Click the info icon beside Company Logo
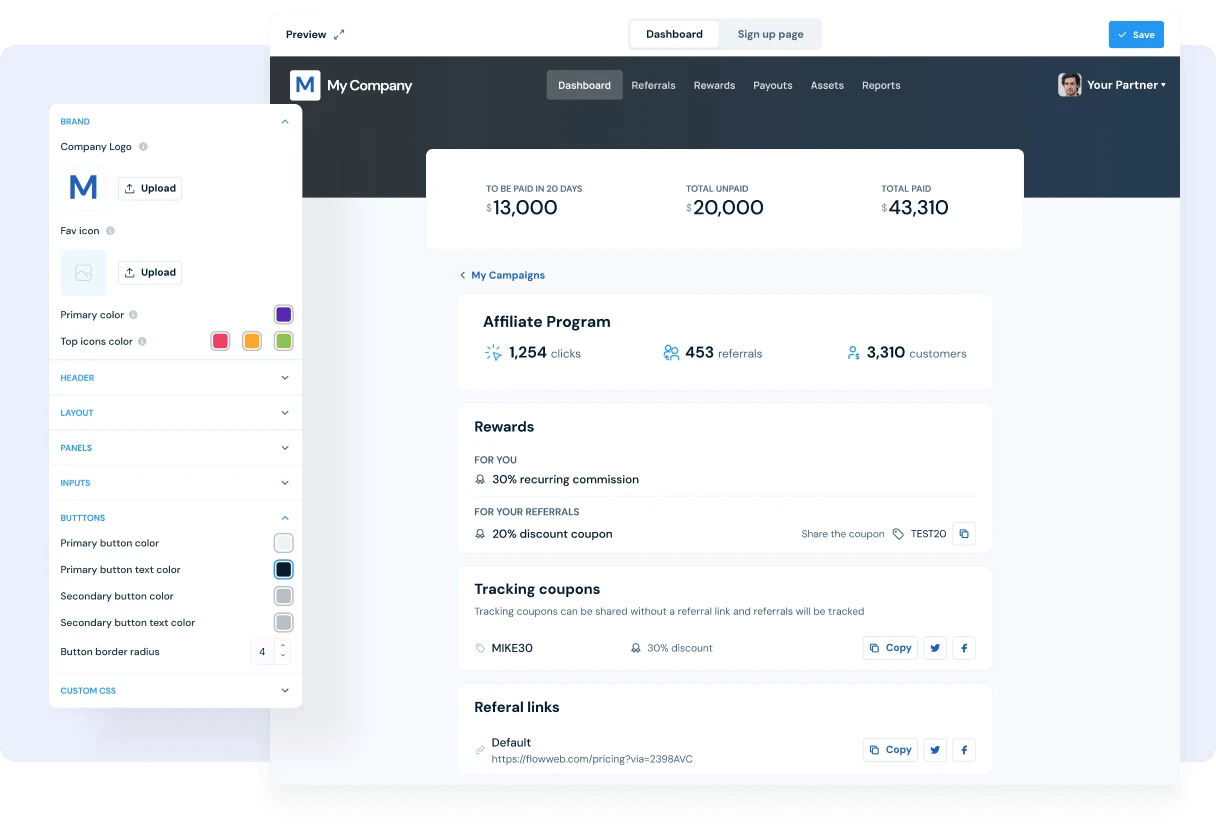The height and width of the screenshot is (832, 1216). coord(143,147)
